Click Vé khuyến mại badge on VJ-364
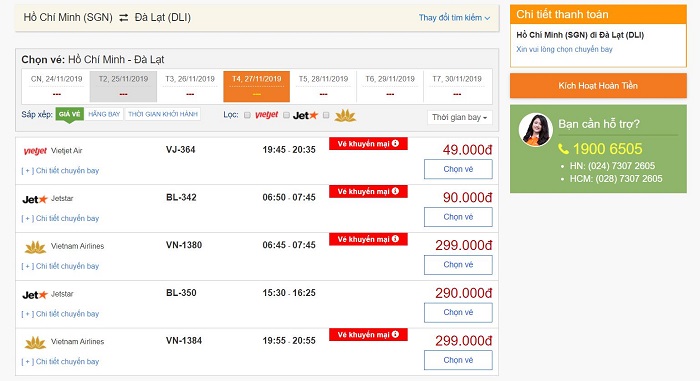Screen dimensions: 700x381 pos(368,144)
